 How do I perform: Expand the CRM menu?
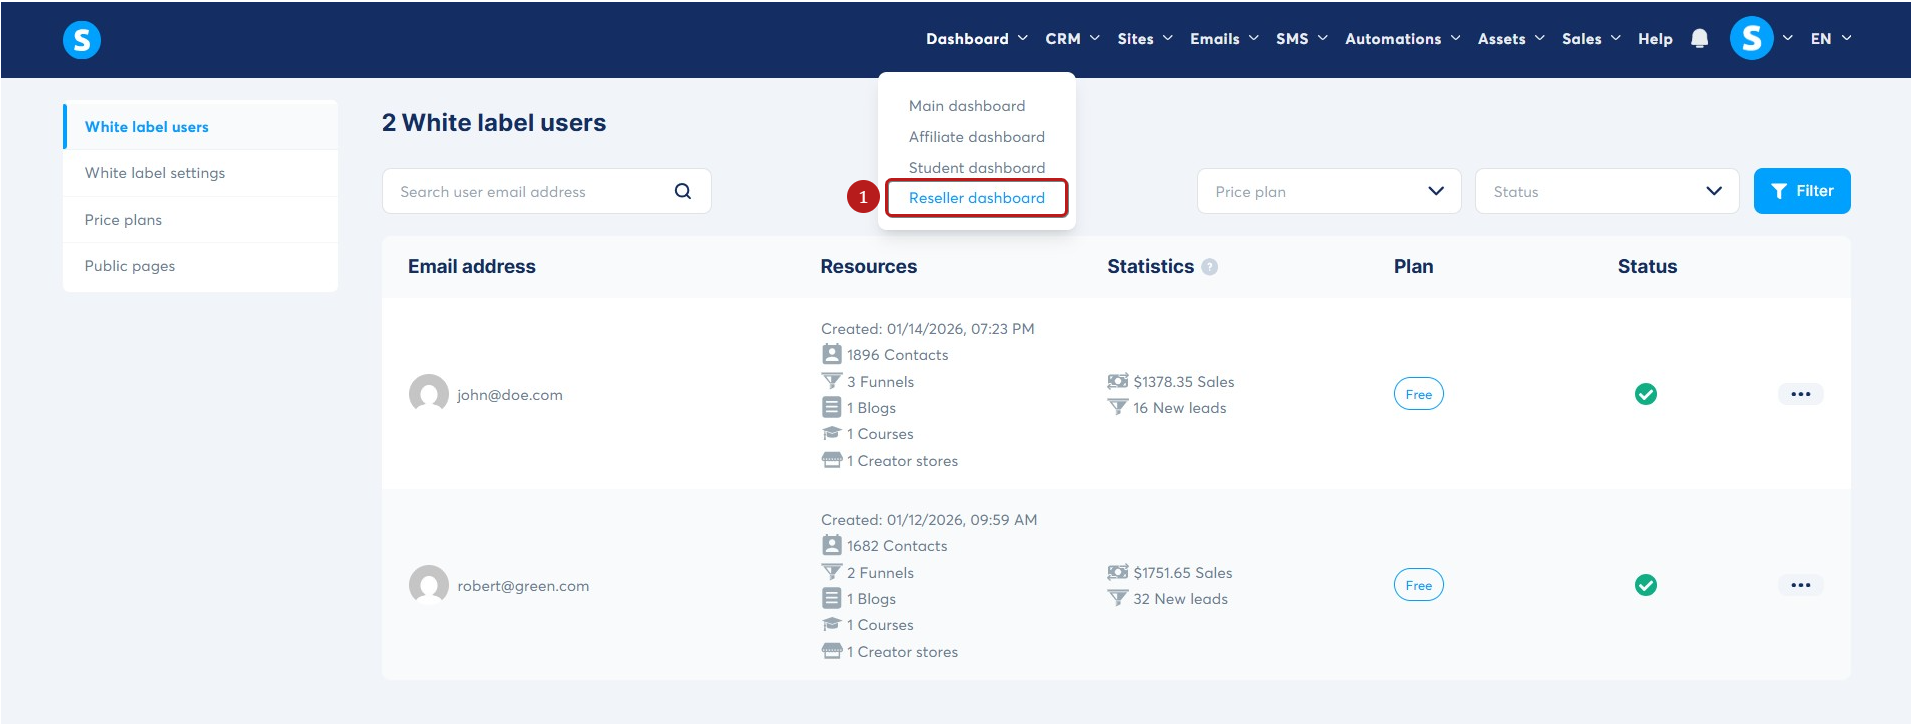(1072, 39)
